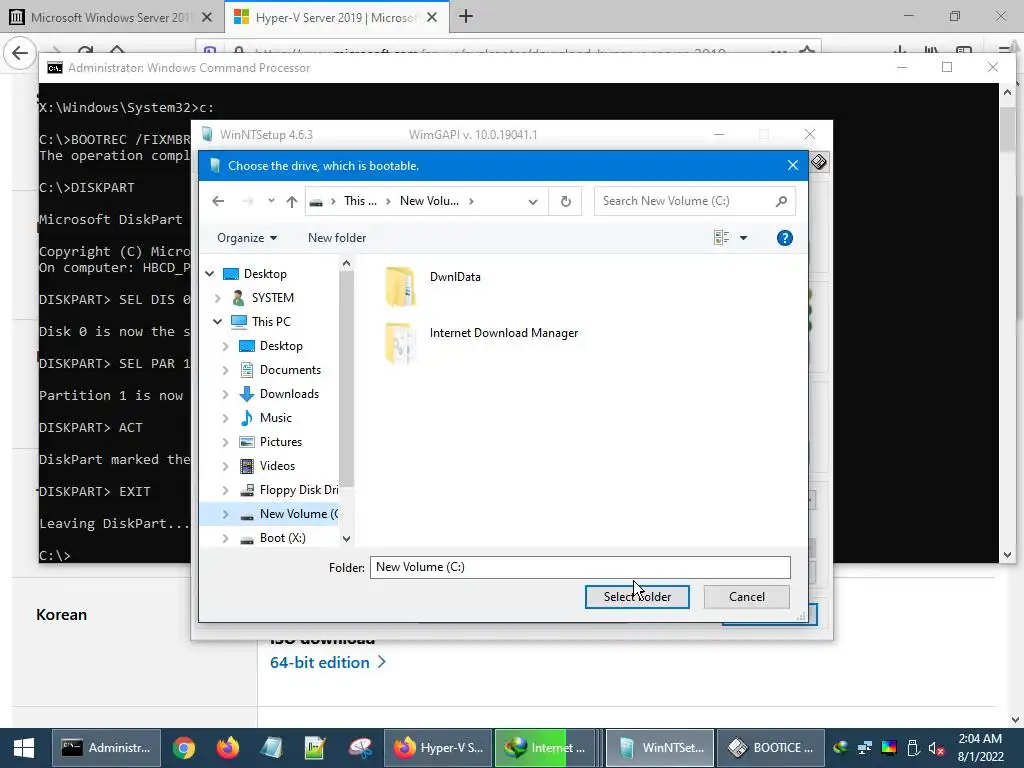Select Floppy Disk Drive in tree
Image resolution: width=1024 pixels, height=768 pixels.
click(298, 490)
